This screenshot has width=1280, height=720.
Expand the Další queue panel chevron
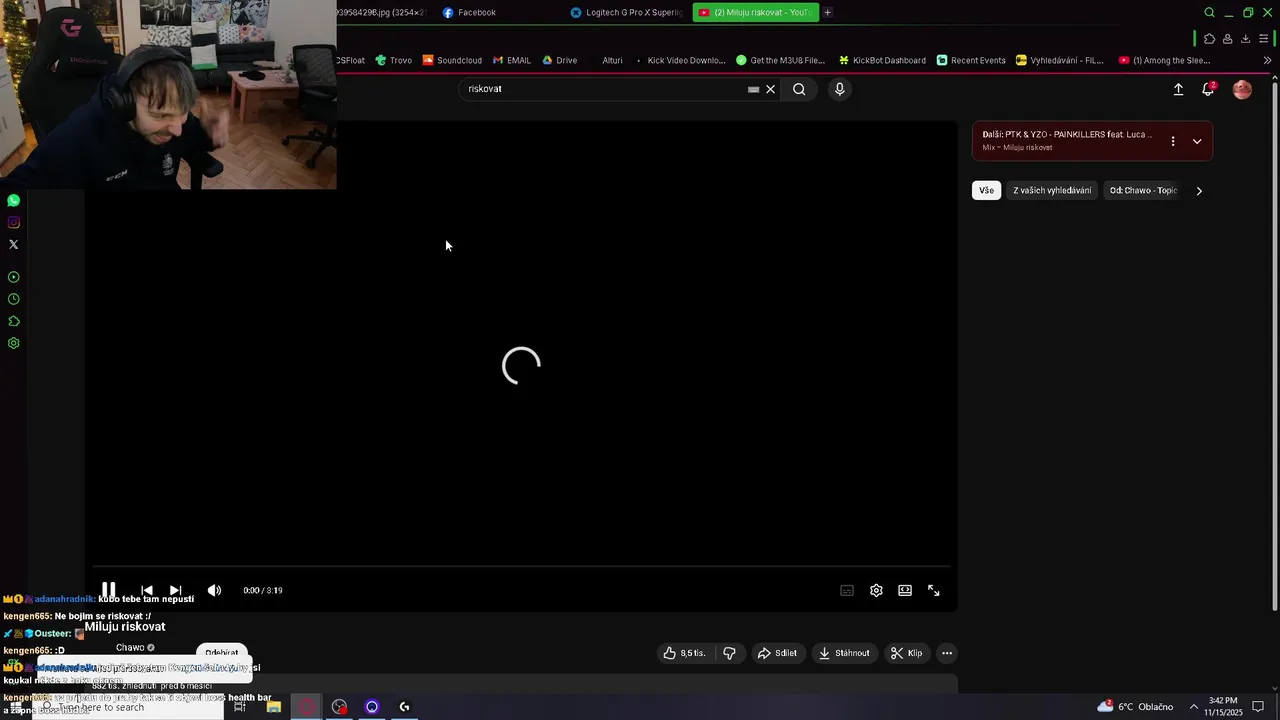(x=1197, y=141)
